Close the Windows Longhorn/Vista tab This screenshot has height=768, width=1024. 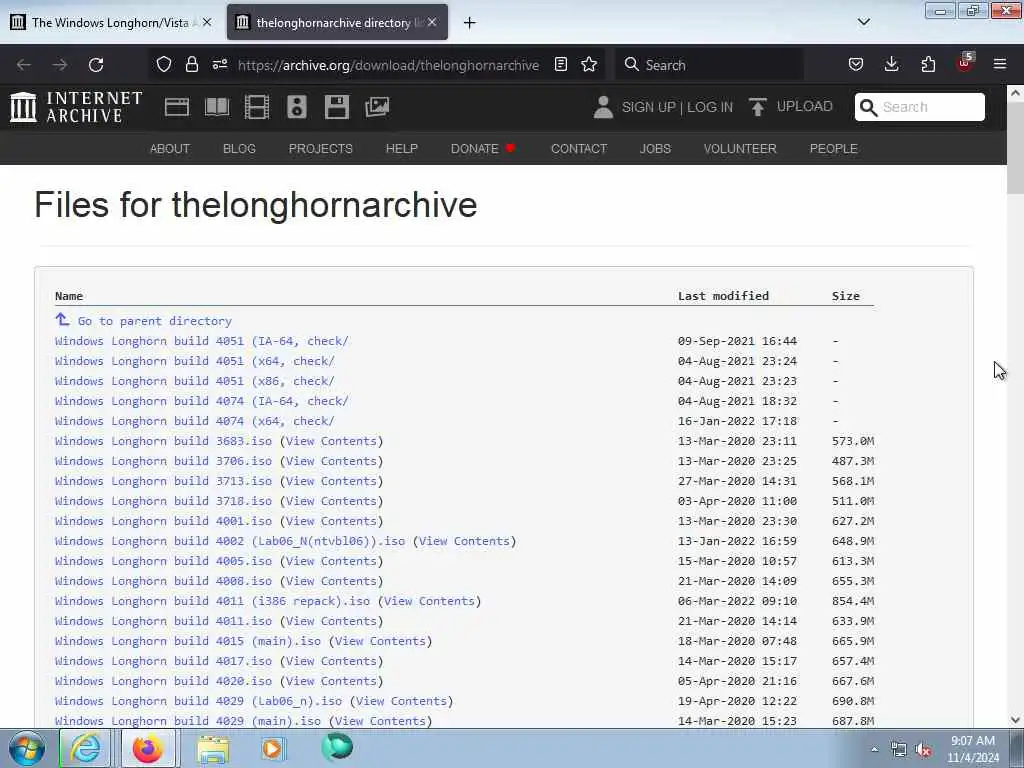tap(207, 22)
